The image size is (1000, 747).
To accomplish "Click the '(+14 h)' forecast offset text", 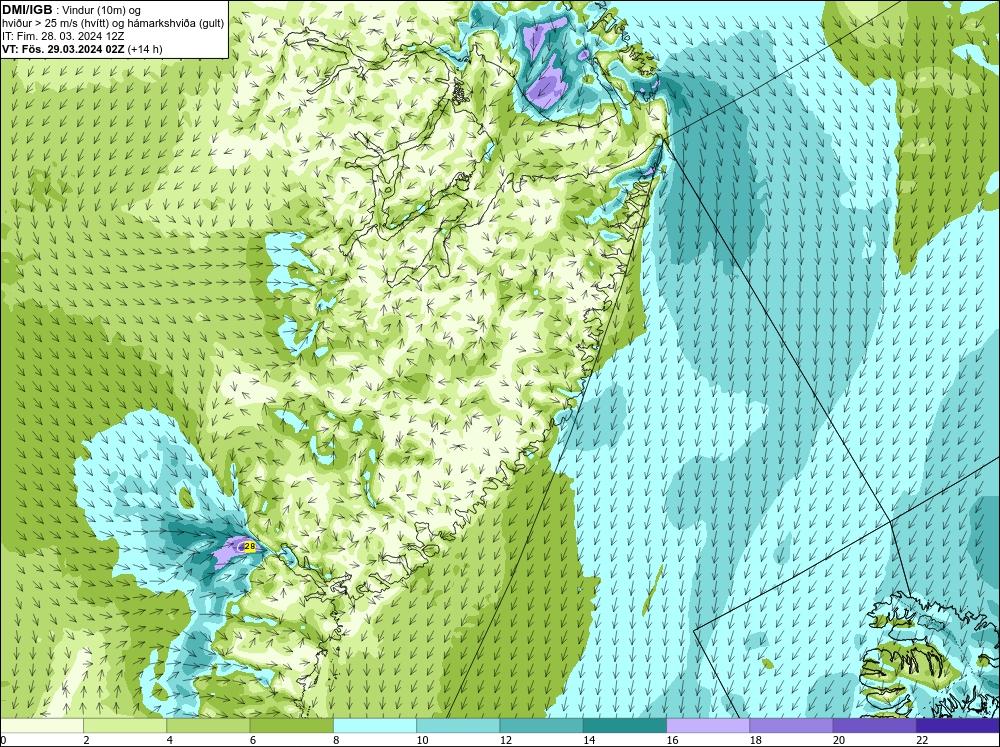I will 145,48.
